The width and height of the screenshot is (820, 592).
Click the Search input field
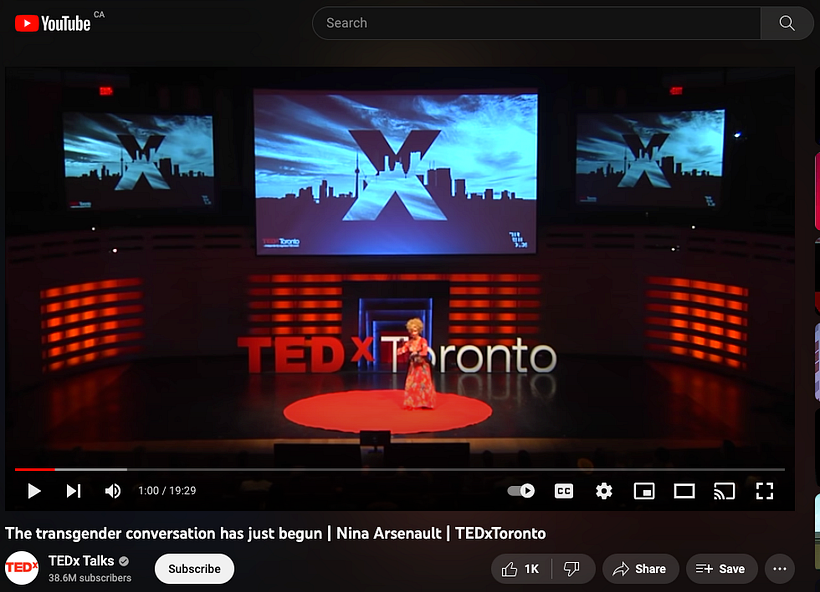pos(537,23)
